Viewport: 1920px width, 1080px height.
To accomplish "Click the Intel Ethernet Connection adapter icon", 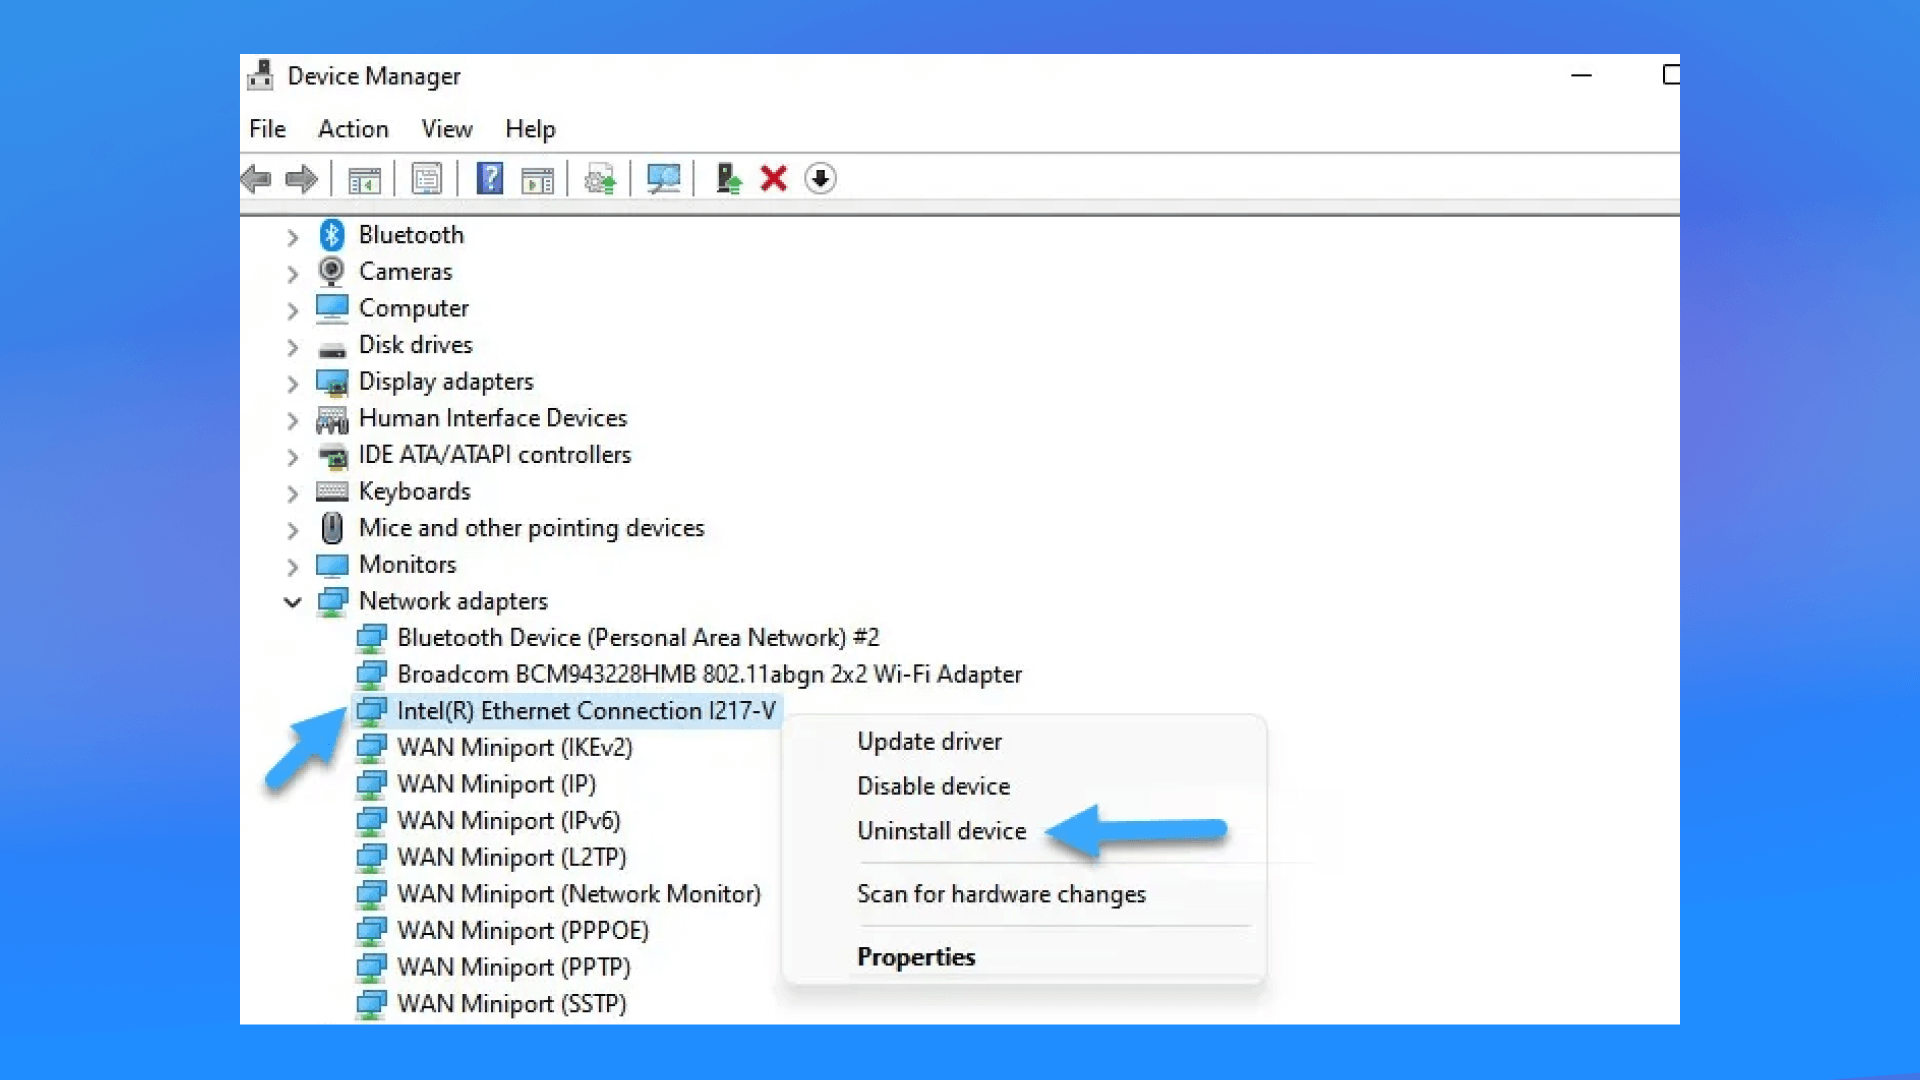I will 371,711.
